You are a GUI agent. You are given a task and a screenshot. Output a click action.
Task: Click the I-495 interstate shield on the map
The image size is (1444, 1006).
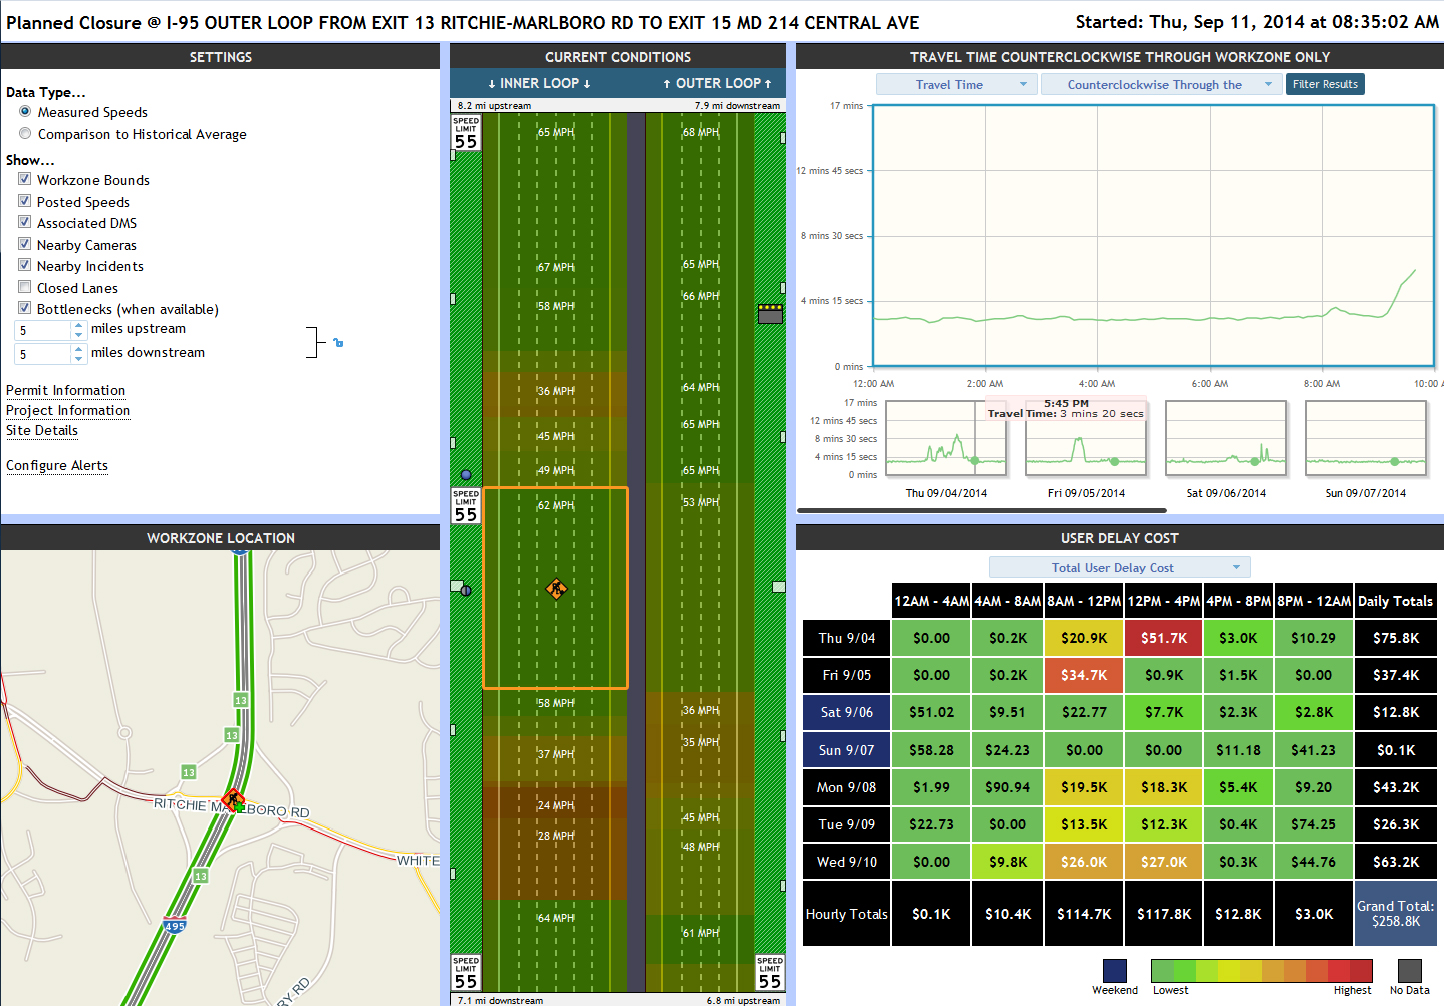pos(175,925)
